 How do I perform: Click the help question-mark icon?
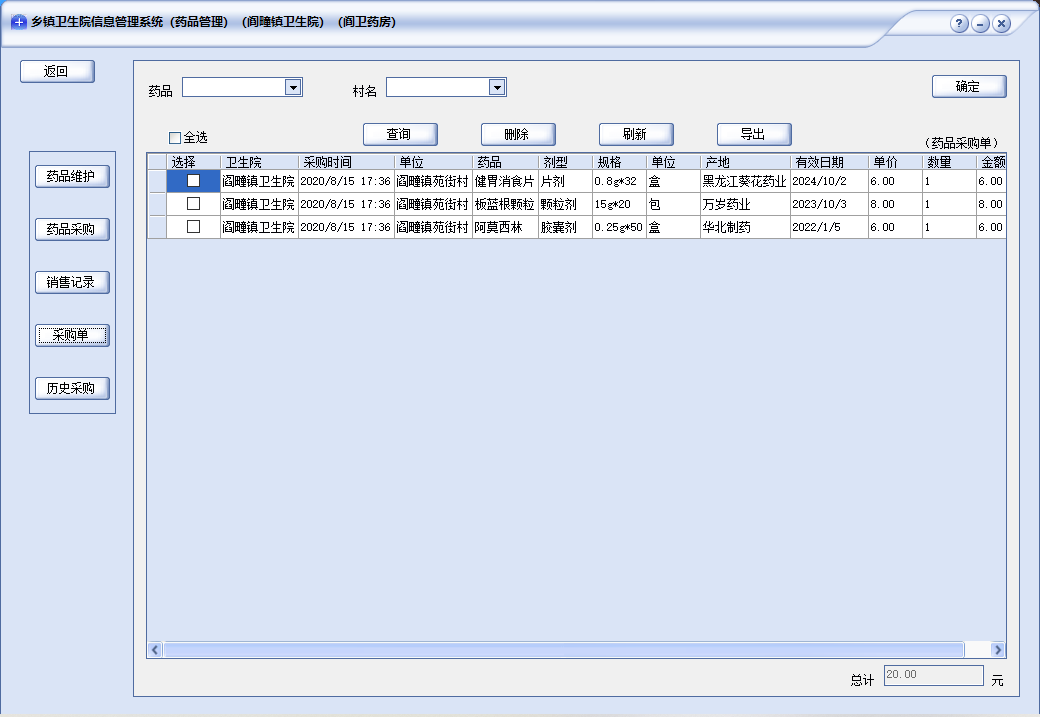point(959,23)
